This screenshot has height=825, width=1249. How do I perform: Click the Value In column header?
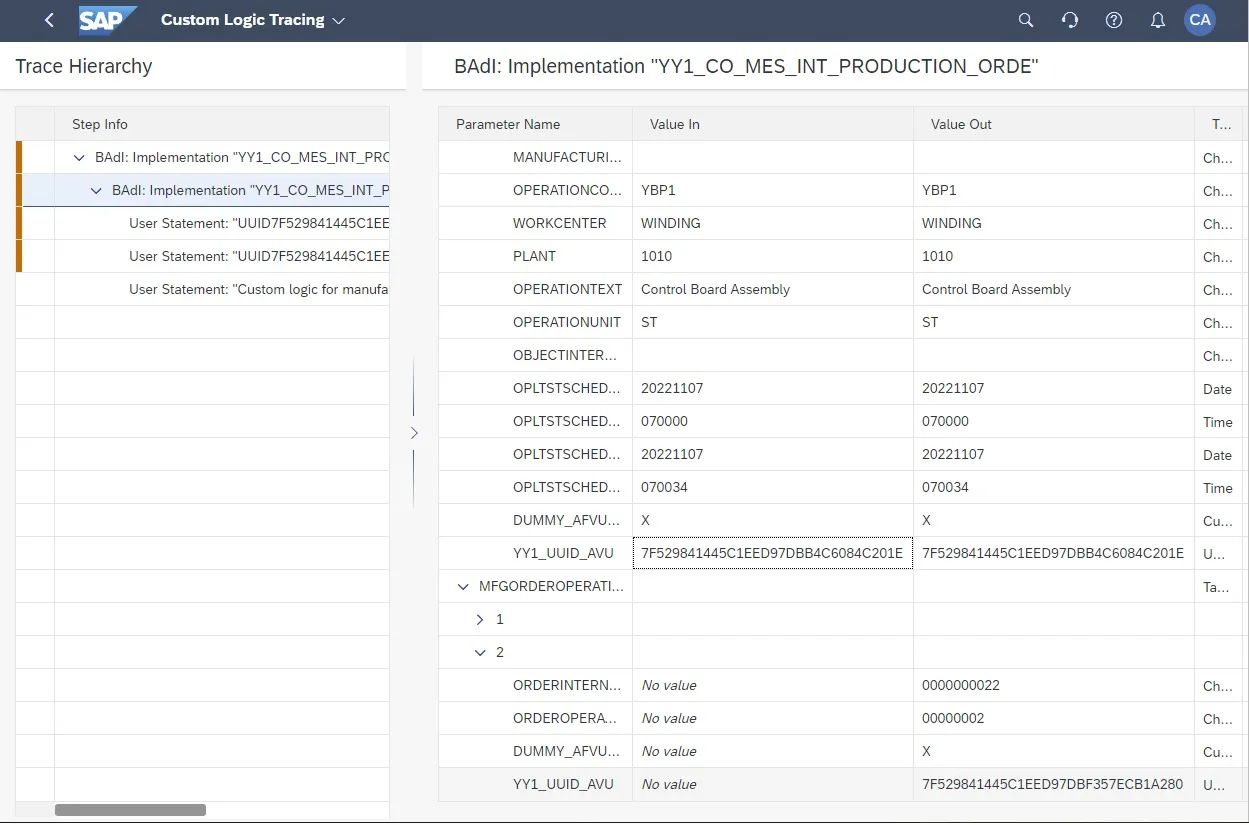(675, 124)
